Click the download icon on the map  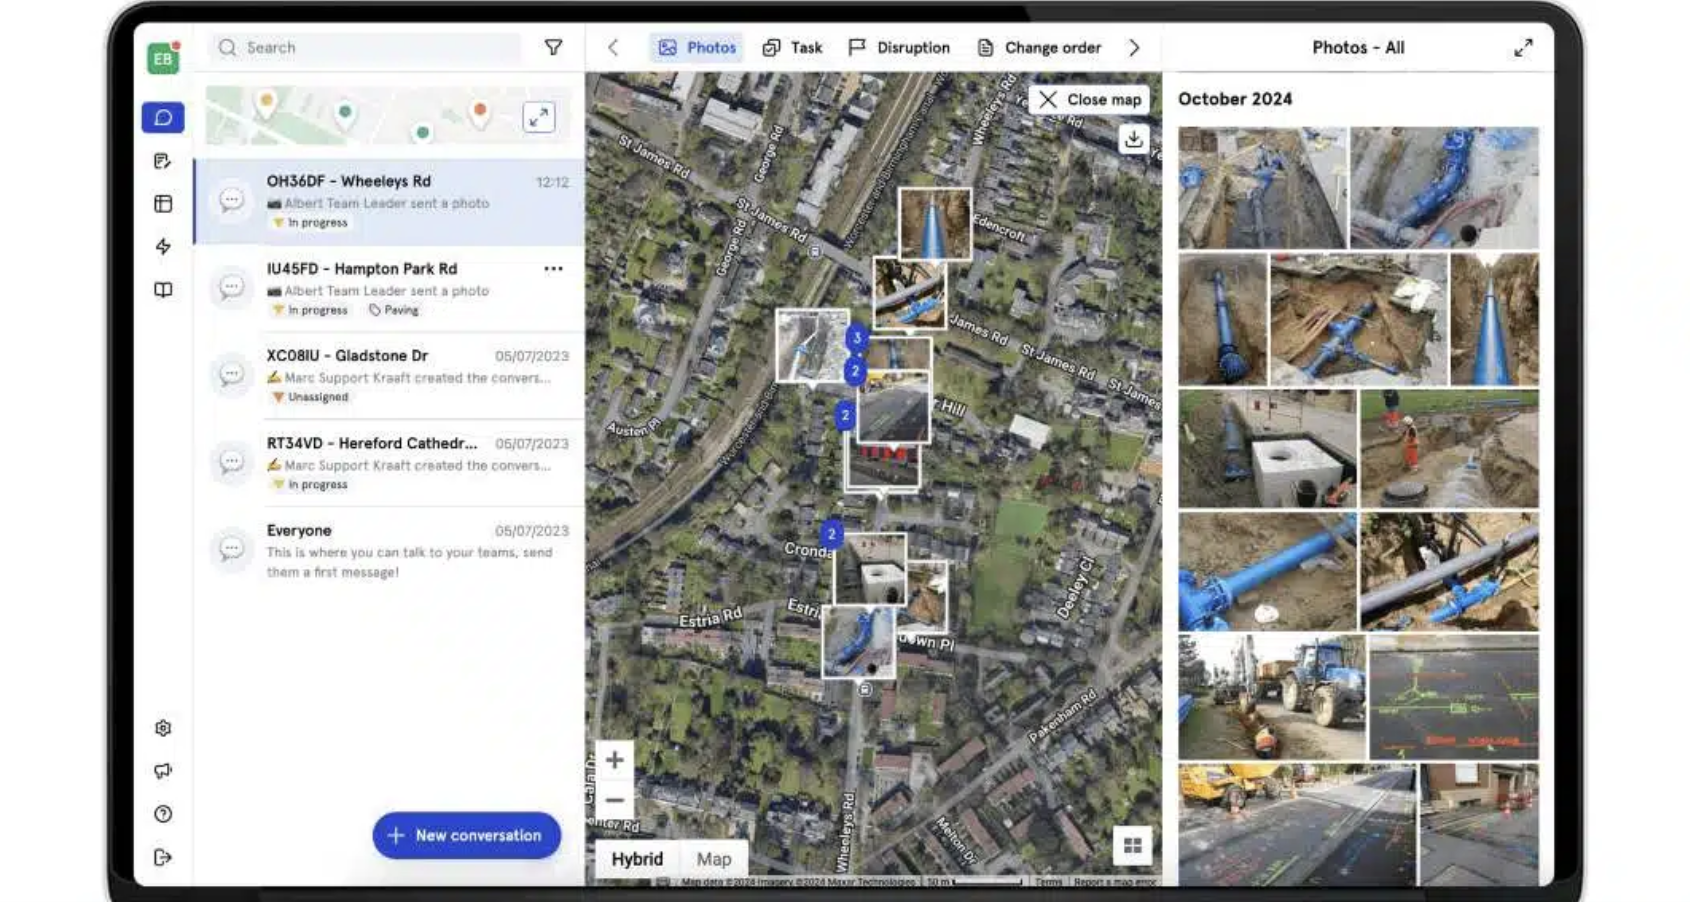click(1133, 139)
